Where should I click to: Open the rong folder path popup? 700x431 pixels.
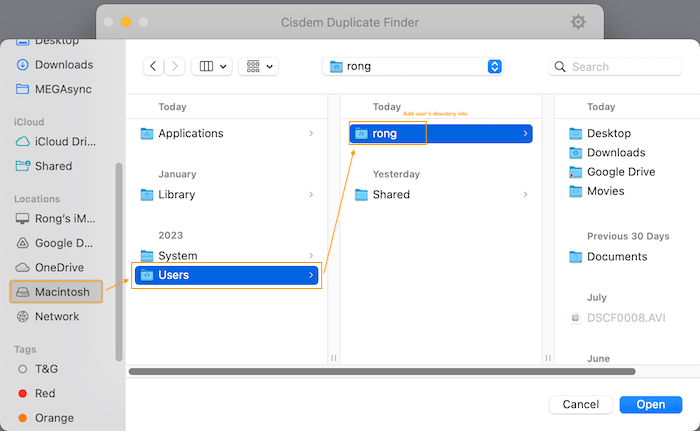[x=413, y=66]
